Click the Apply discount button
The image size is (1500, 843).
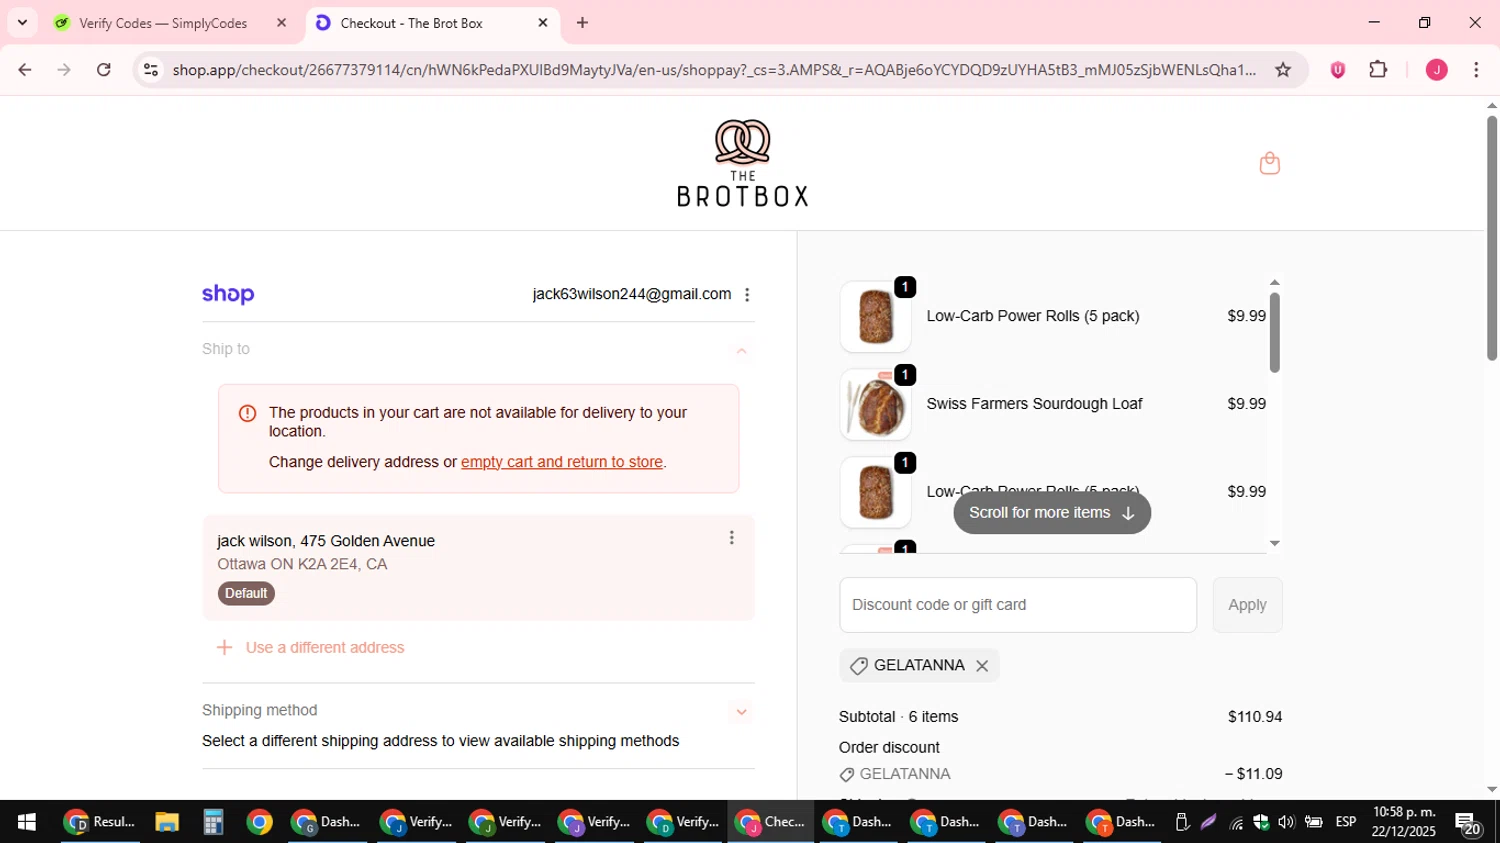(1247, 605)
